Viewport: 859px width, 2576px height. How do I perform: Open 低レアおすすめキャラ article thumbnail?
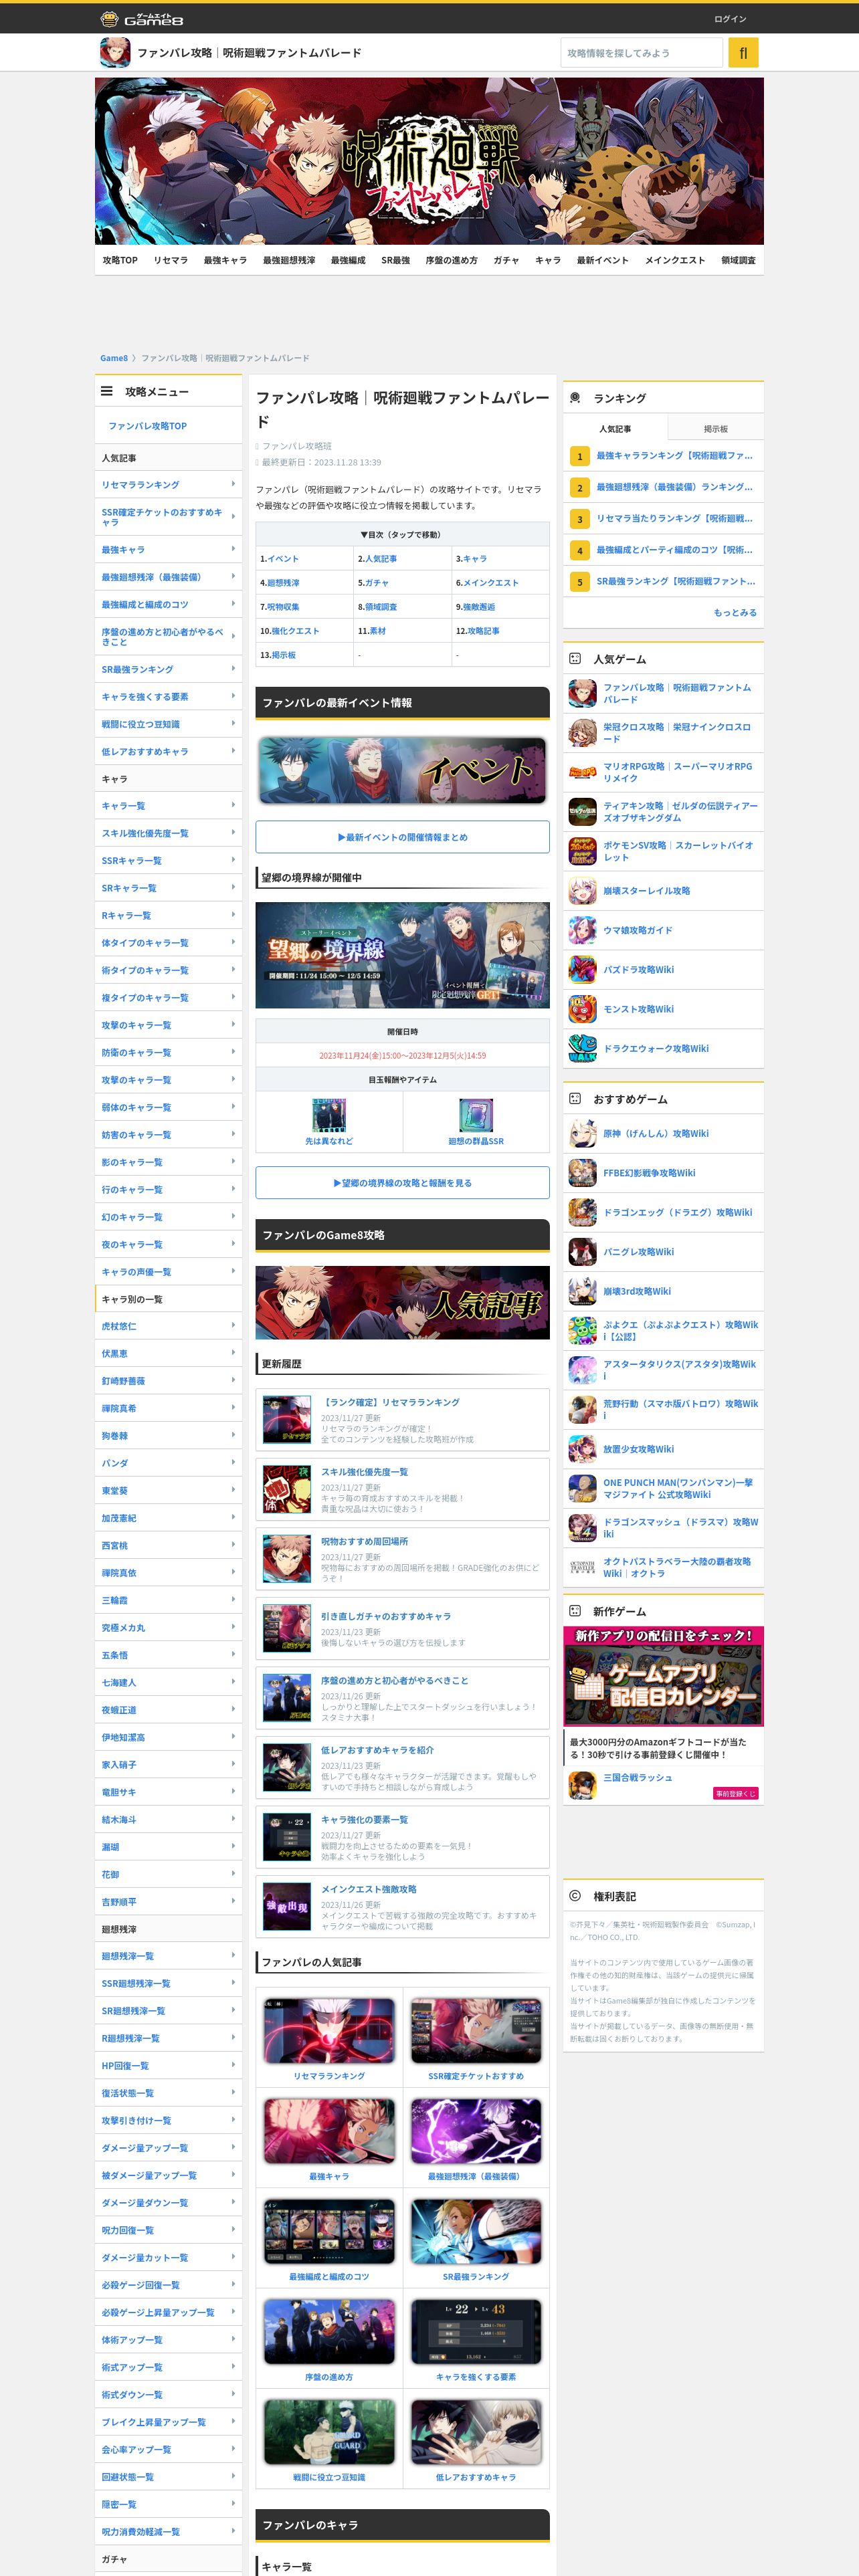coord(476,2432)
